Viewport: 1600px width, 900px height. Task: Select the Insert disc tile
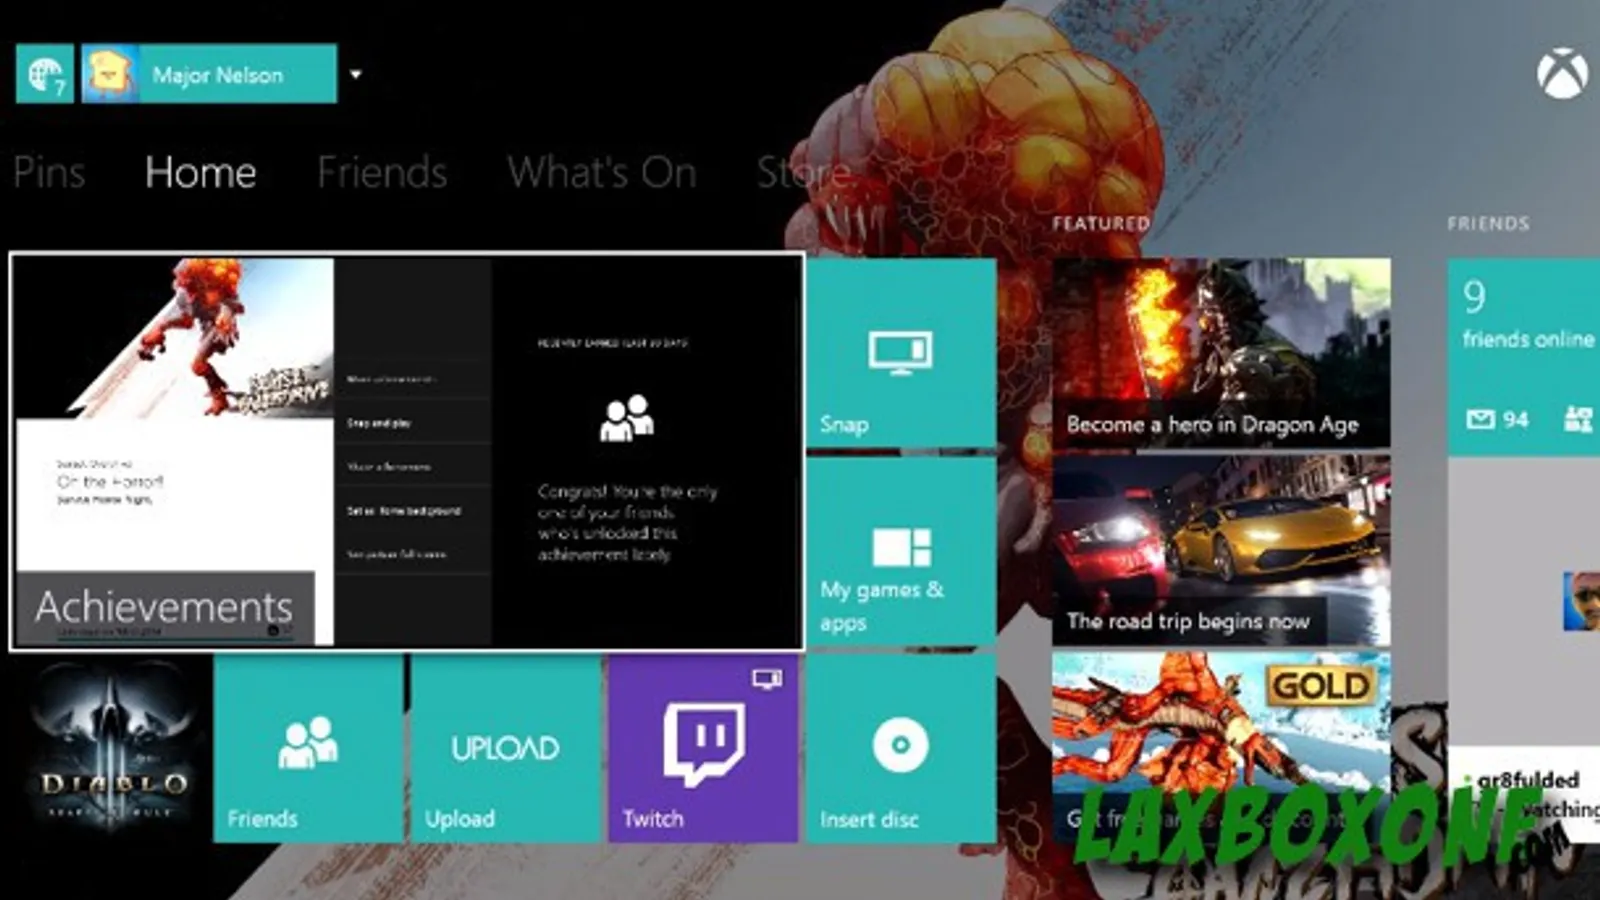tap(901, 749)
